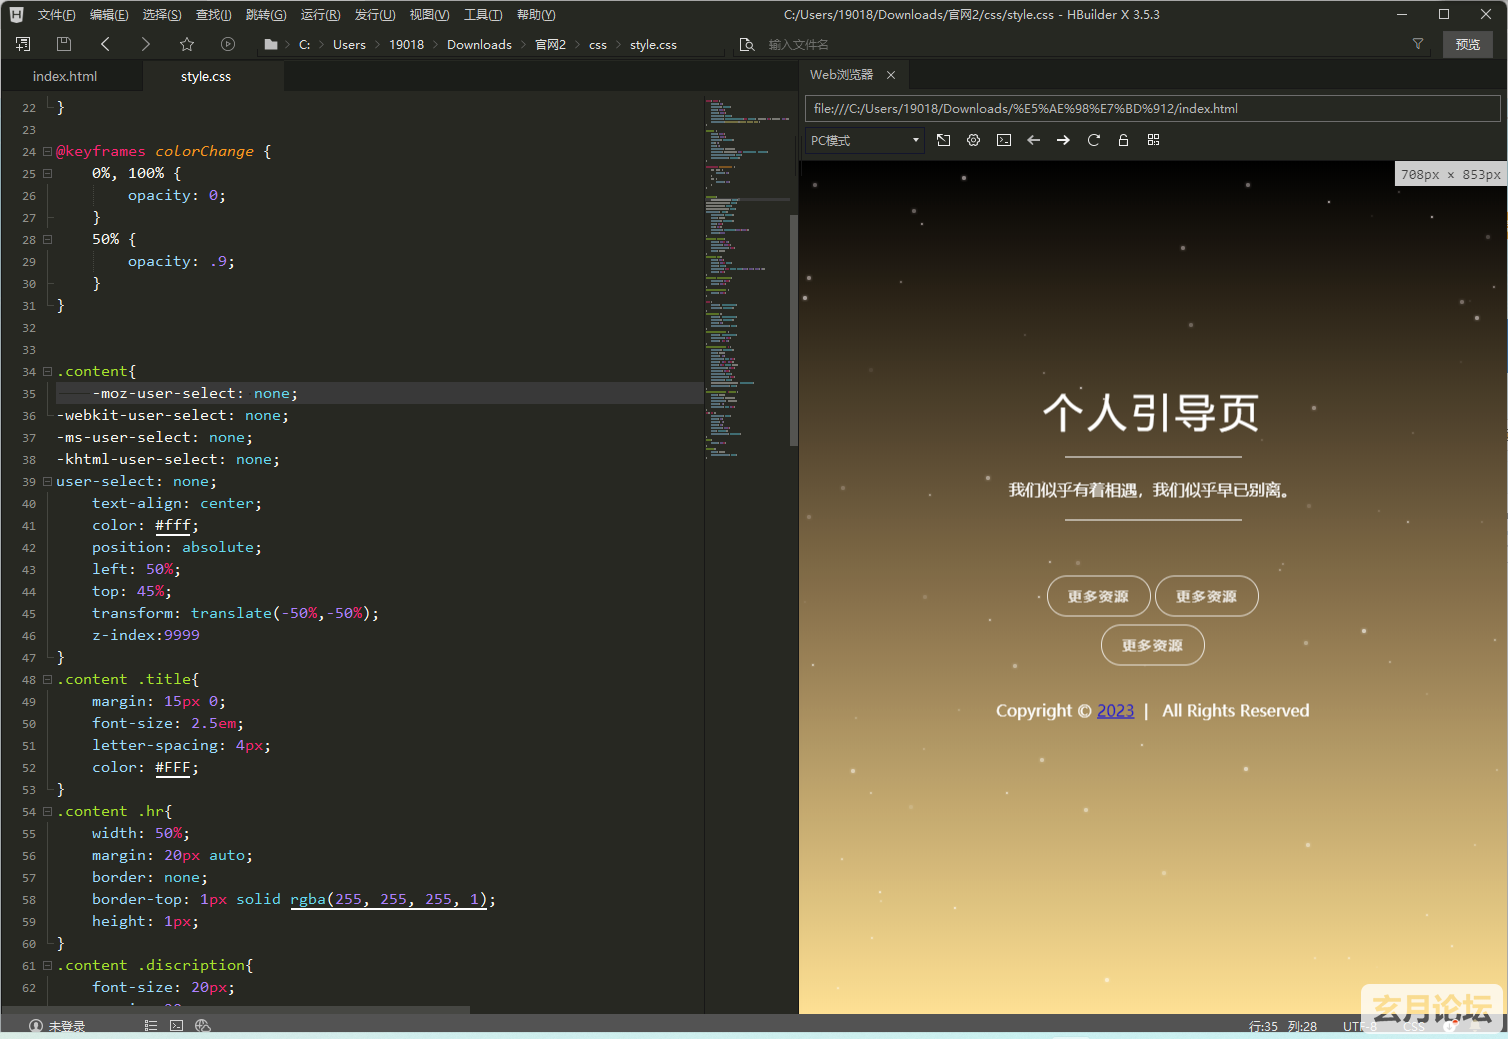Click the filter funnel icon
The width and height of the screenshot is (1508, 1039).
(x=1418, y=44)
